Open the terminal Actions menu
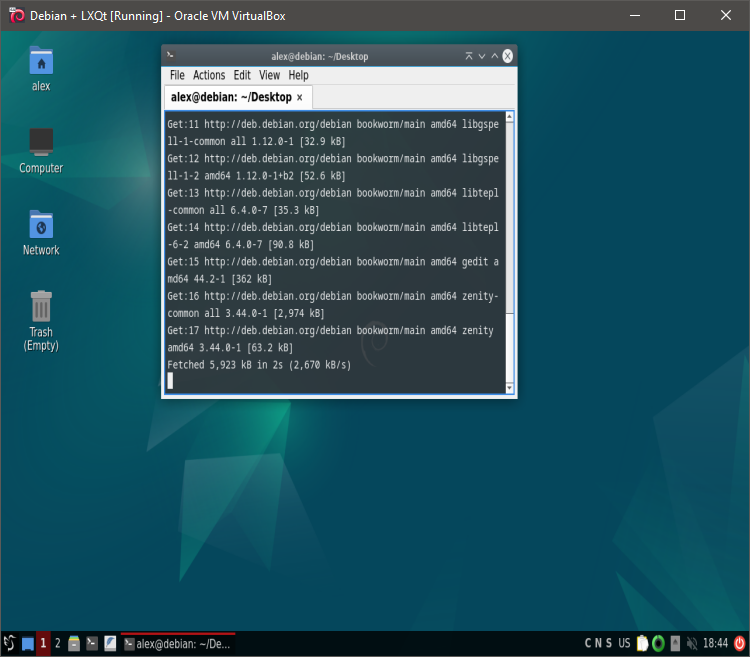The height and width of the screenshot is (657, 750). click(x=209, y=76)
